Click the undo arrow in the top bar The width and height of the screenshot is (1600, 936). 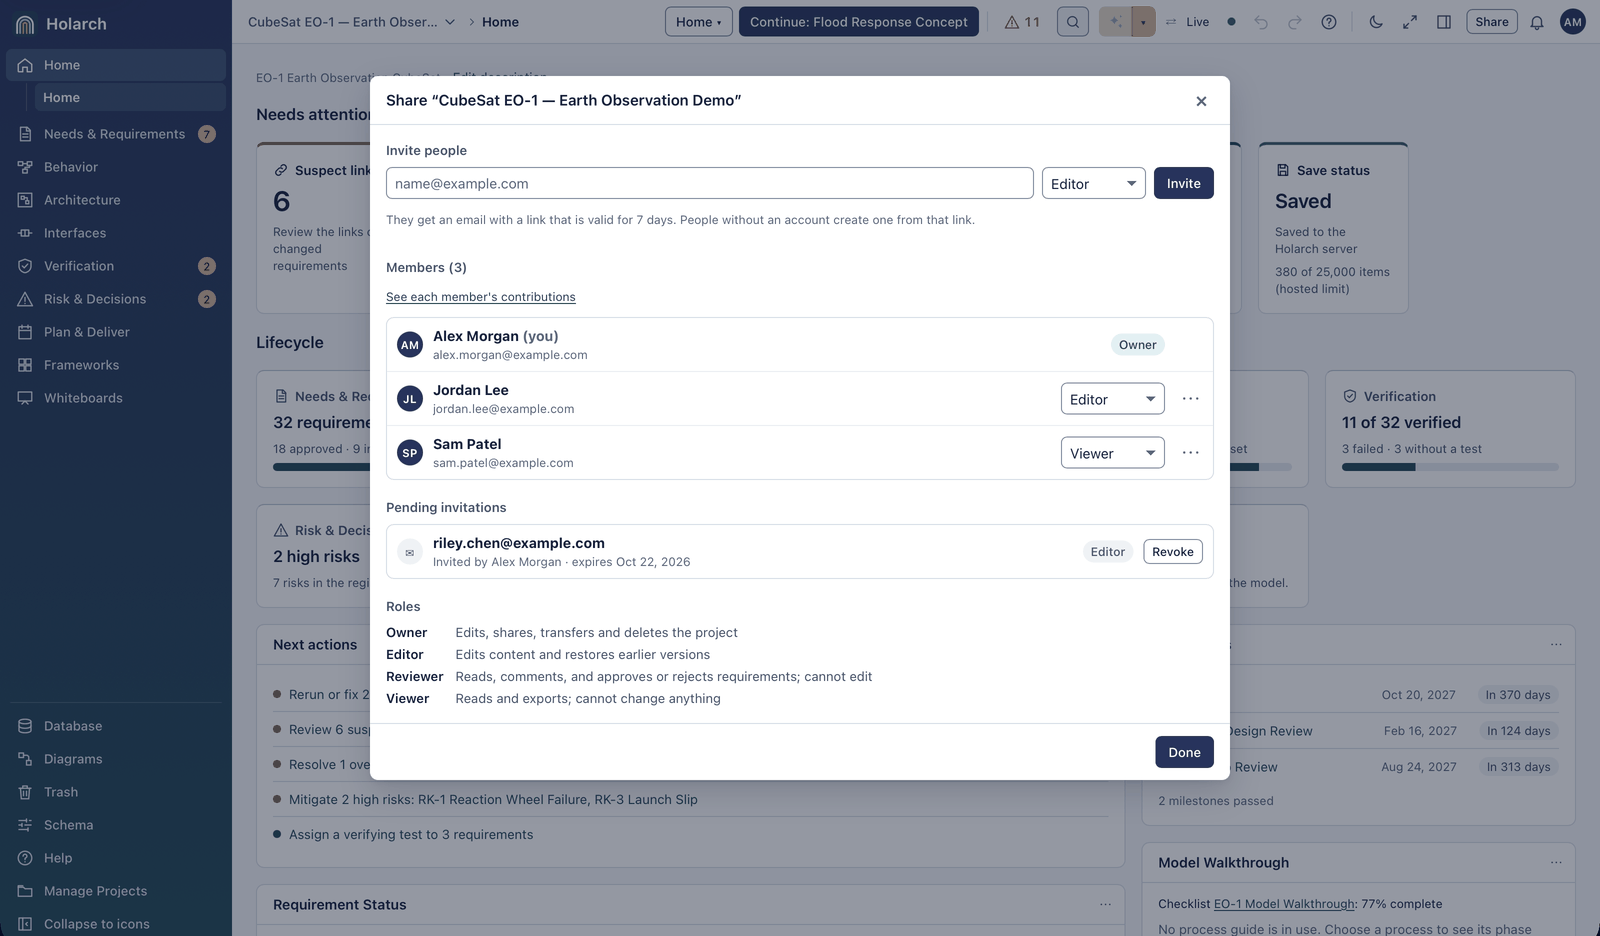(1261, 22)
